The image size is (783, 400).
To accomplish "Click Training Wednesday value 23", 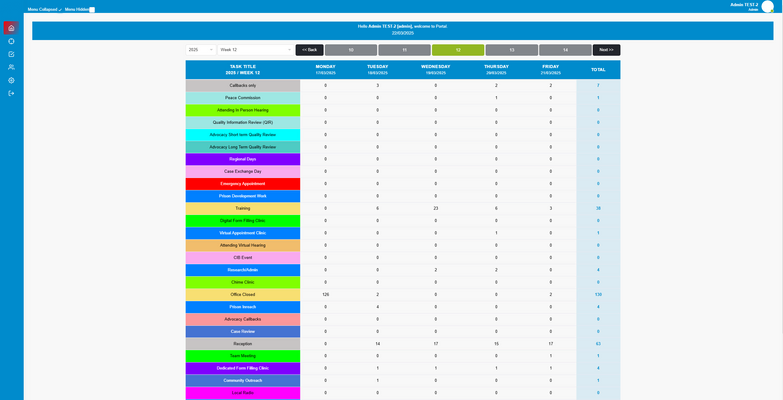I will (x=435, y=208).
